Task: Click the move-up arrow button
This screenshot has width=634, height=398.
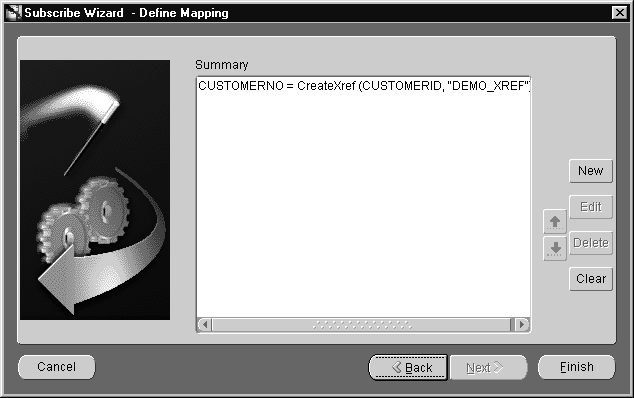Action: coord(555,221)
